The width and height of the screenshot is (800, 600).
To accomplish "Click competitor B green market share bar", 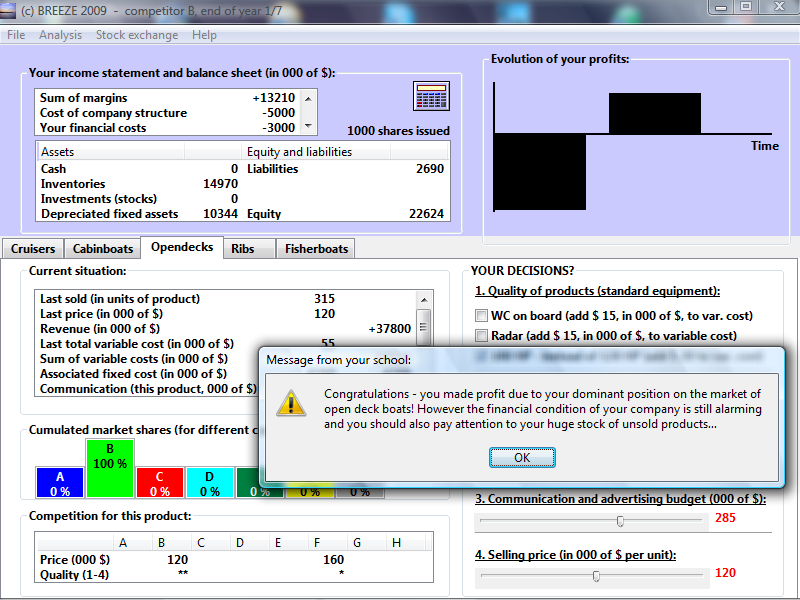I will click(x=110, y=469).
